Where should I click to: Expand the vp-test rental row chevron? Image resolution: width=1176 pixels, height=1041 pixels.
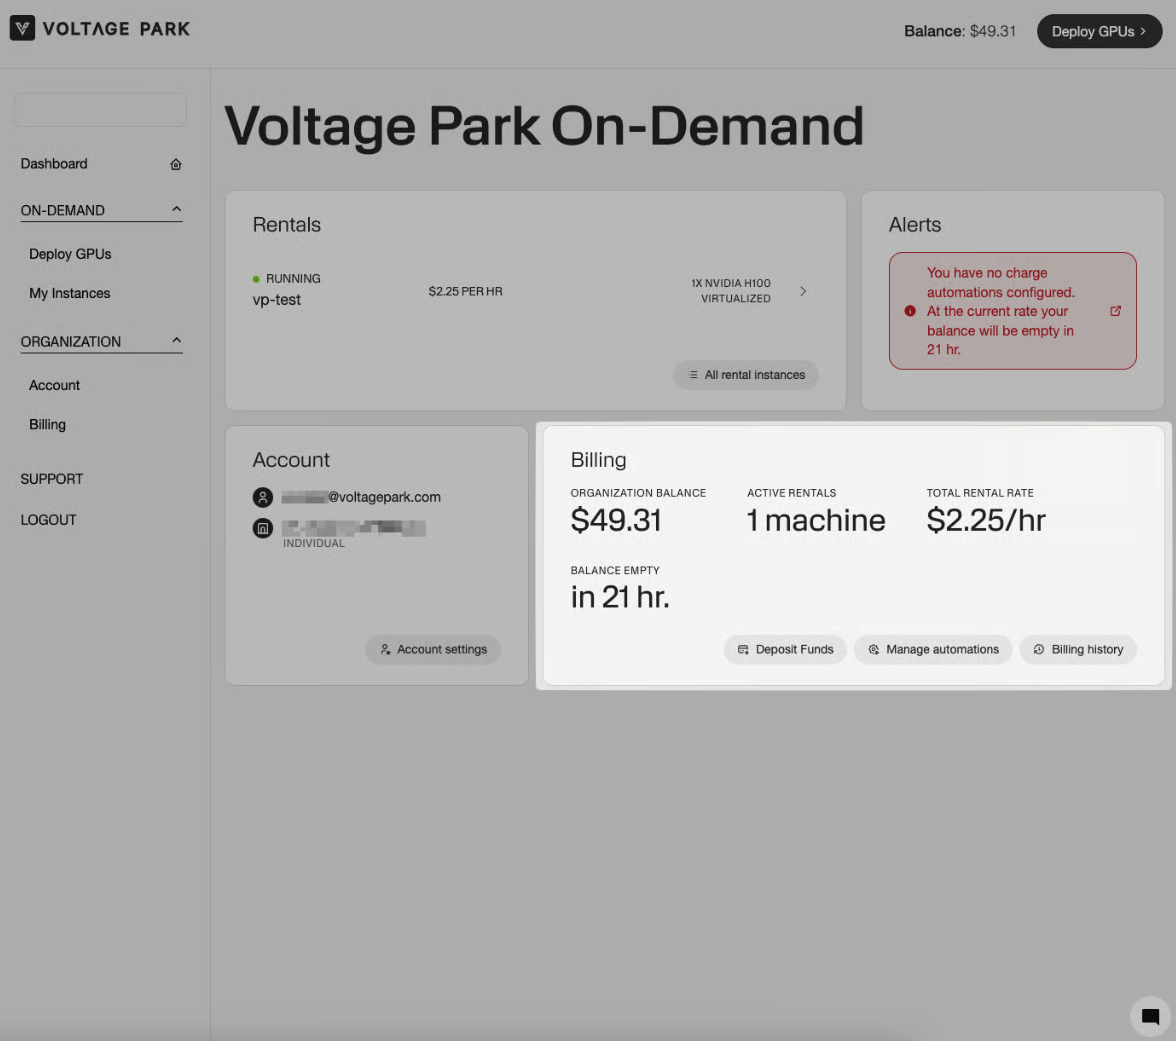803,291
